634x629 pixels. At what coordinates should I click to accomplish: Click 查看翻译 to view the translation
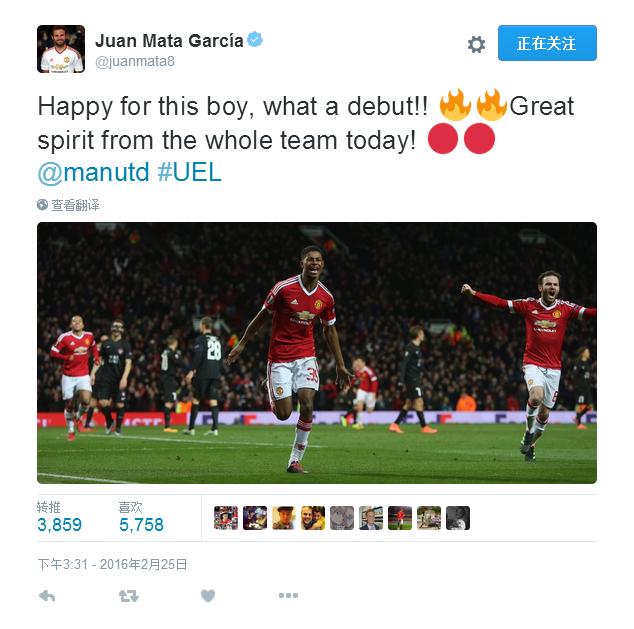coord(75,205)
